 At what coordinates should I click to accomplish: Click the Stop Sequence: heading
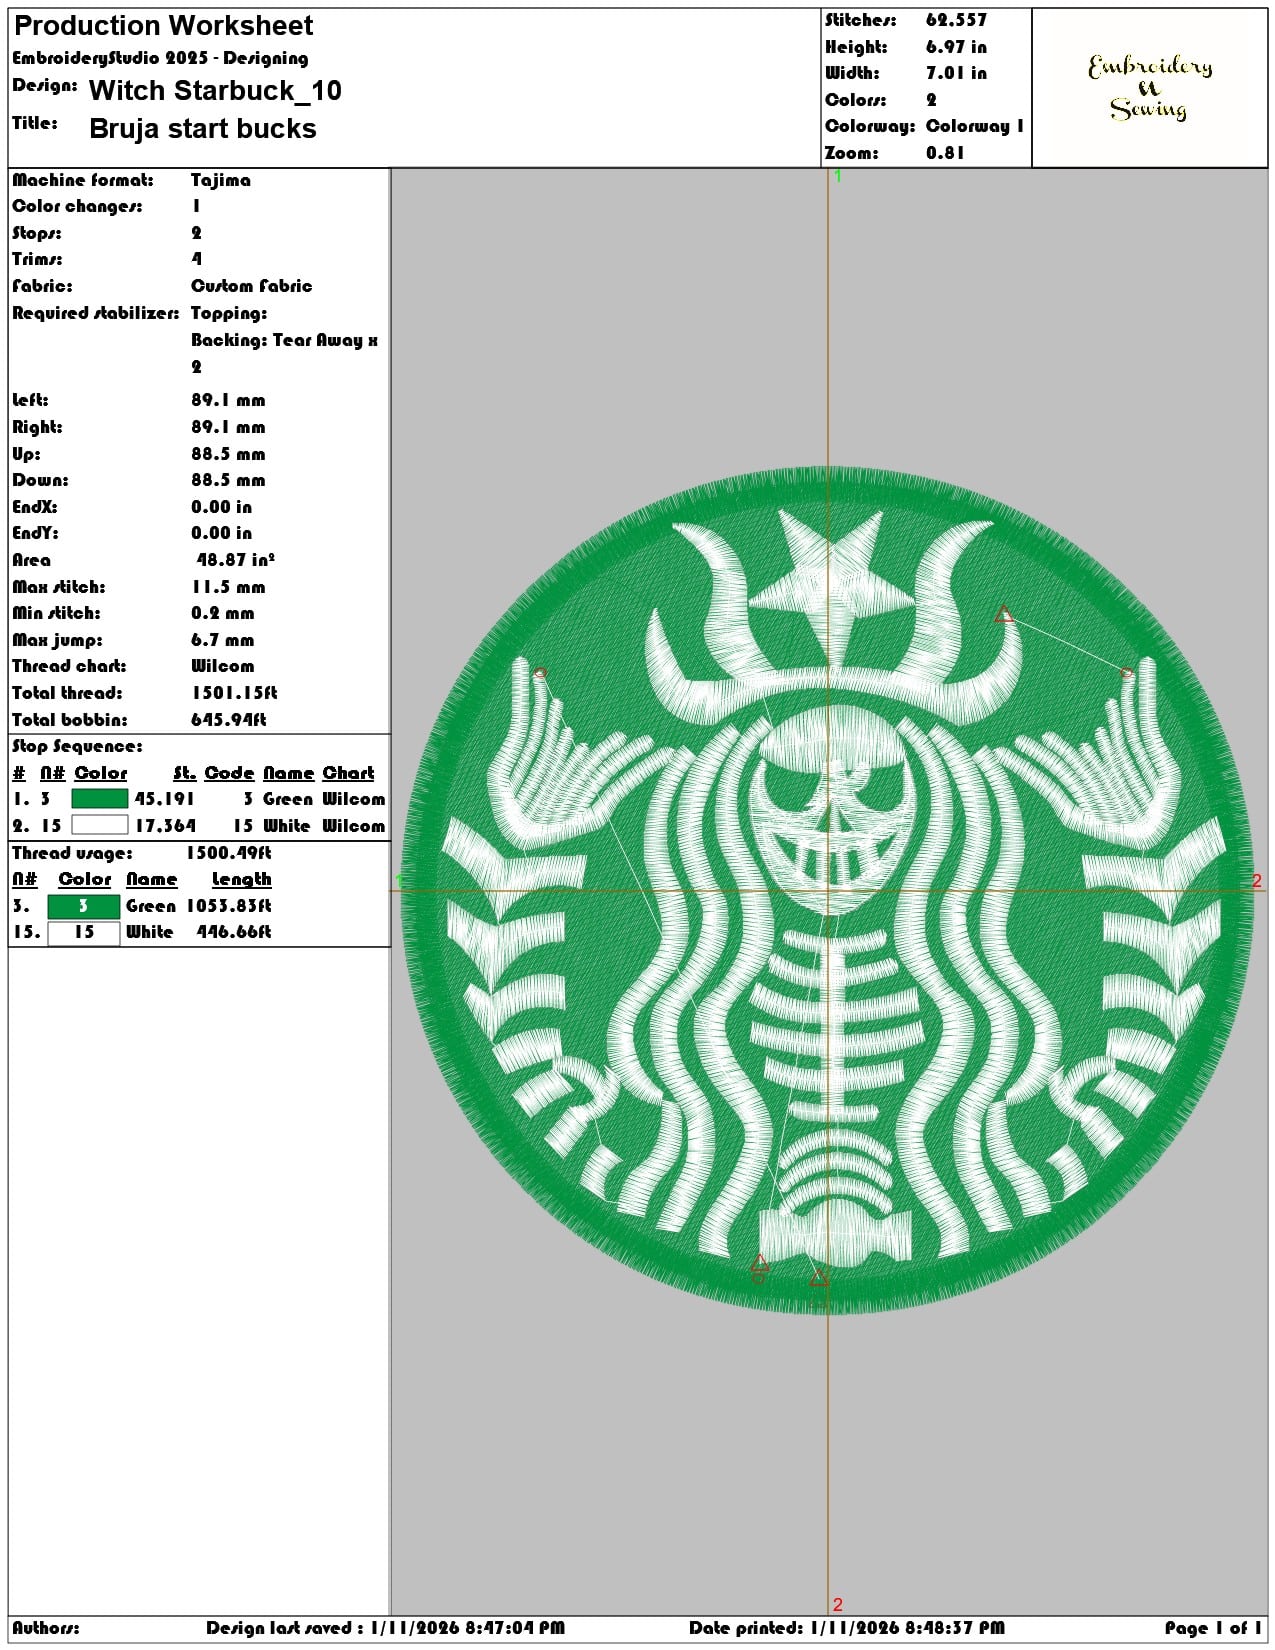tap(77, 746)
